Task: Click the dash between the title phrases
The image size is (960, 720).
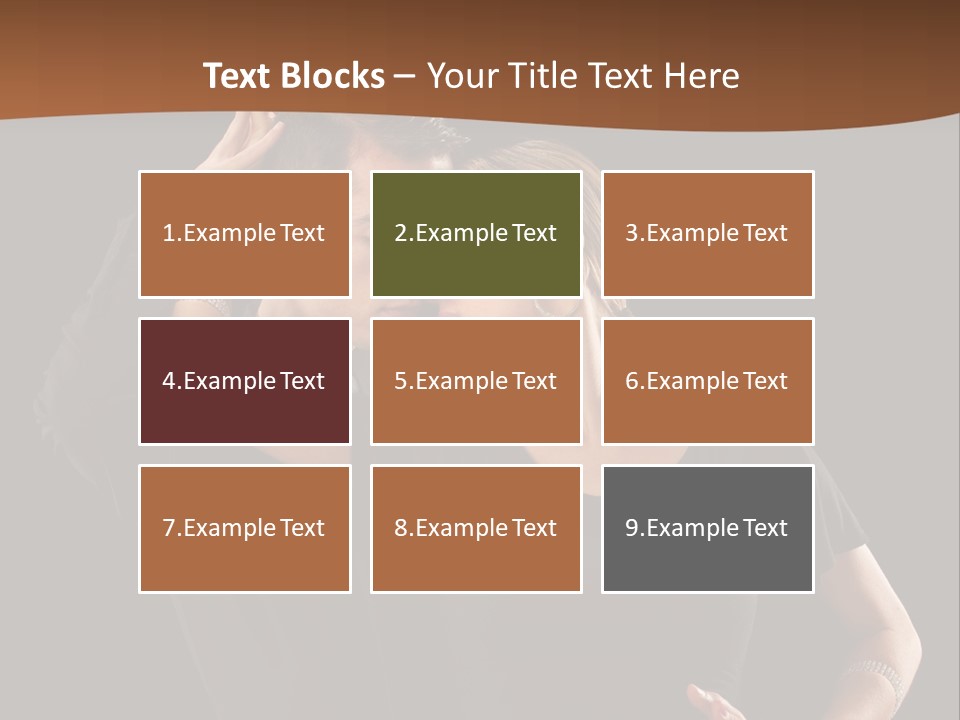Action: [x=405, y=77]
